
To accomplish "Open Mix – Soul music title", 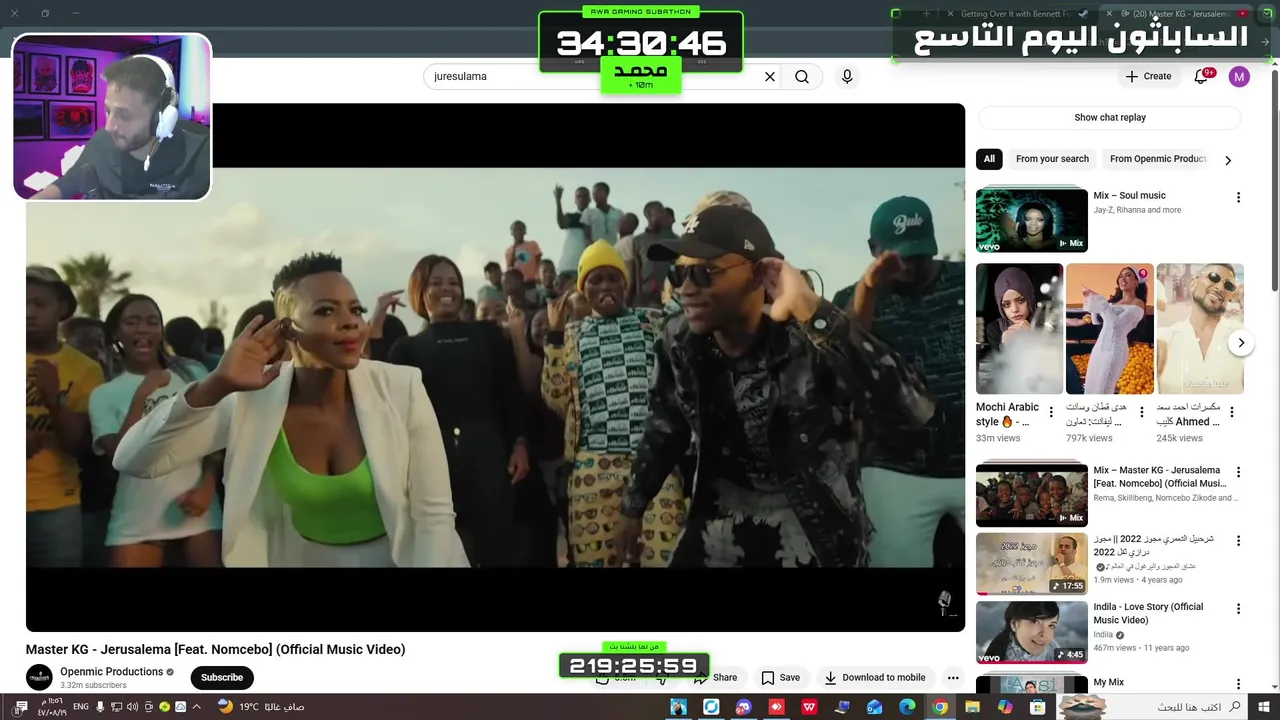I will tap(1129, 196).
